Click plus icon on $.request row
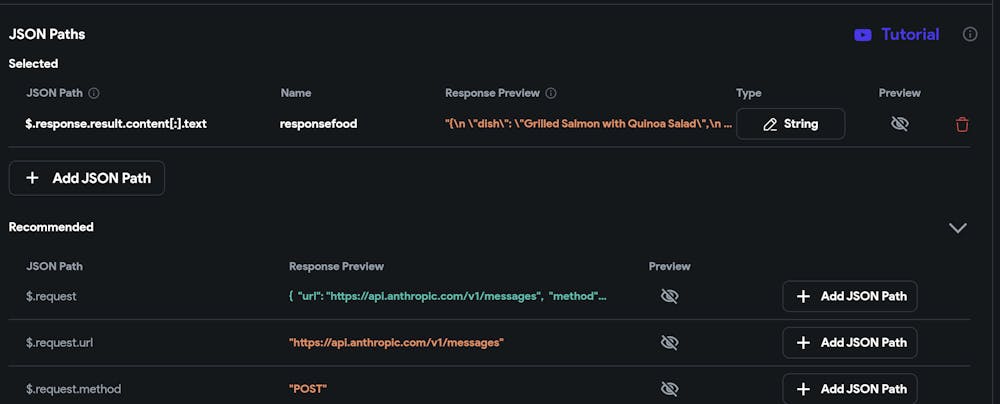The width and height of the screenshot is (1000, 404). [x=803, y=296]
